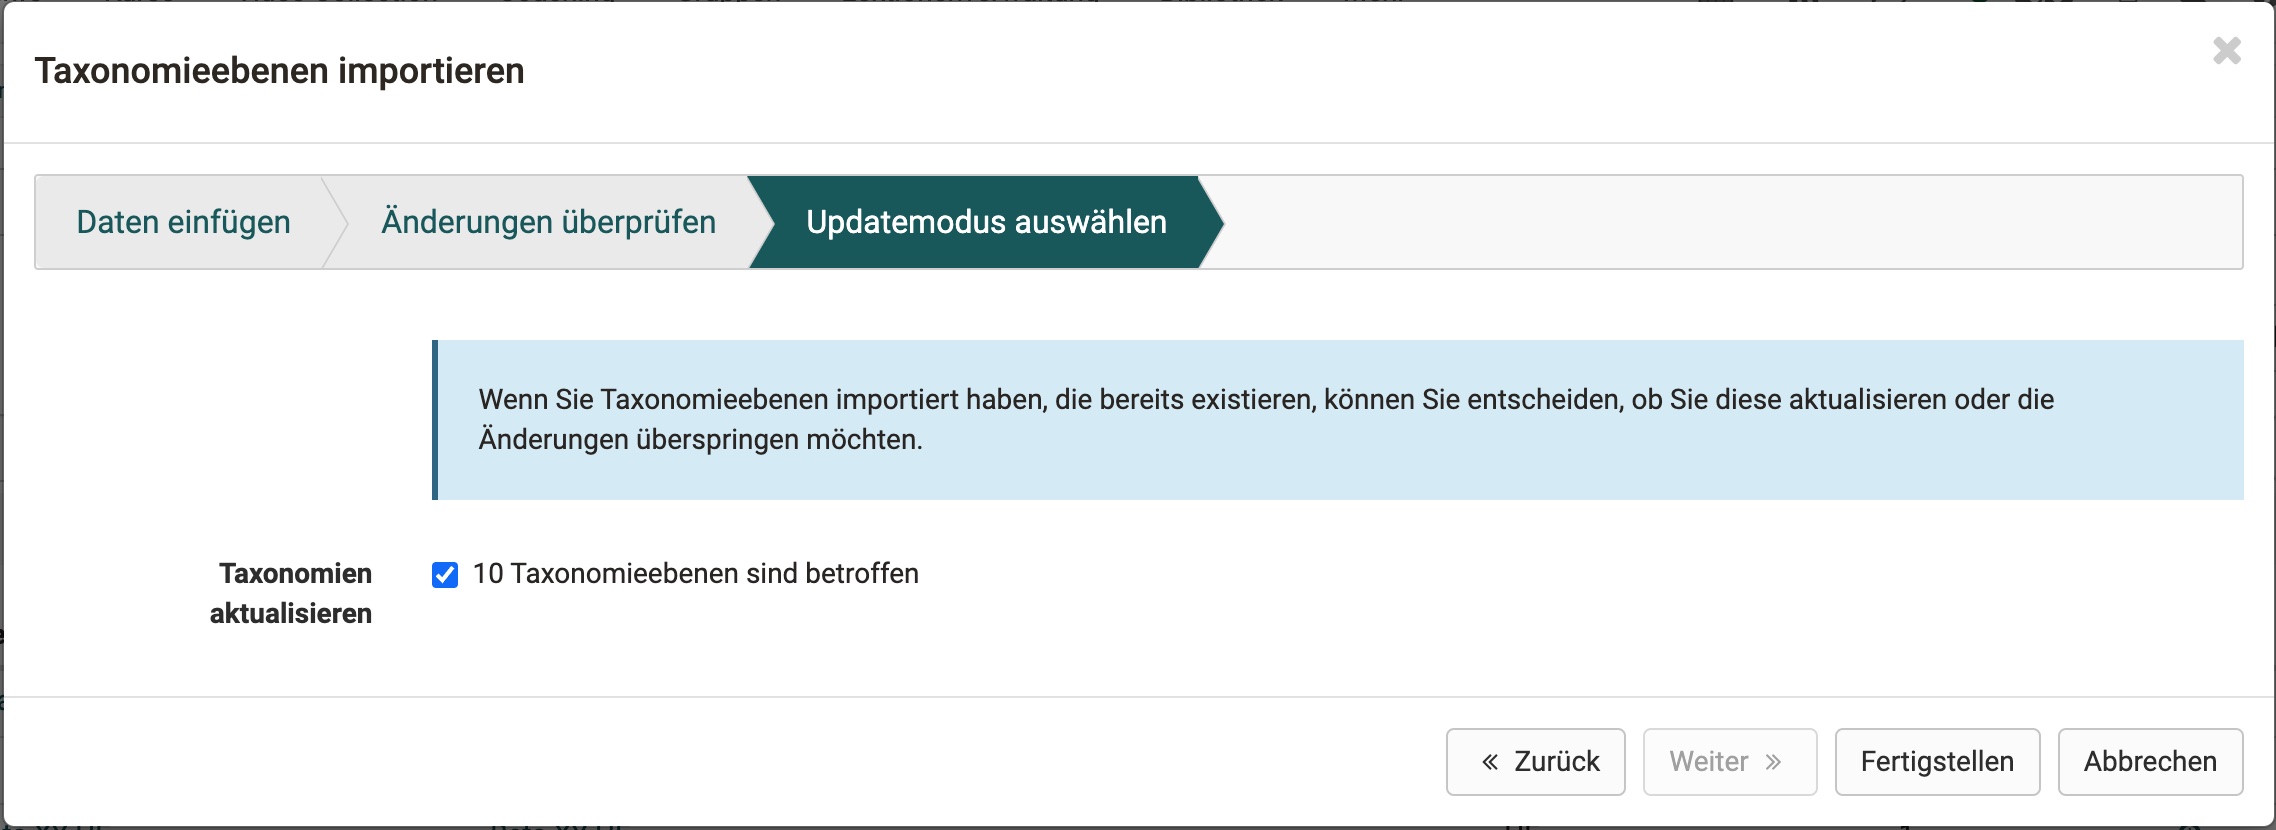The image size is (2276, 830).
Task: Select the active Updatemodus auswählen step
Action: 986,221
